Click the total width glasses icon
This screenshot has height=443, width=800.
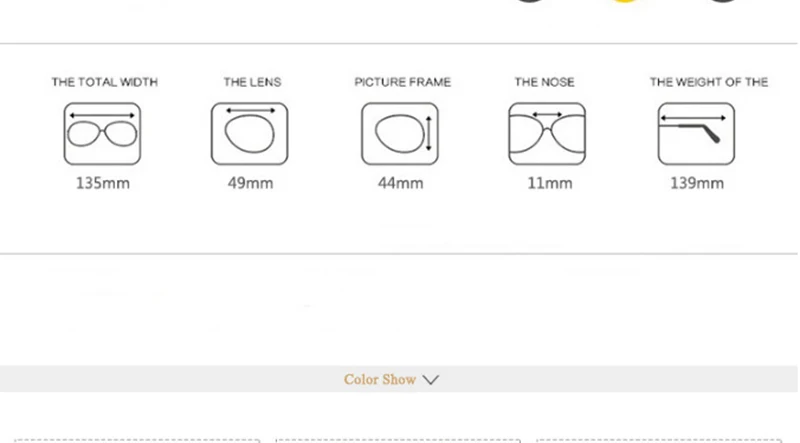click(102, 134)
